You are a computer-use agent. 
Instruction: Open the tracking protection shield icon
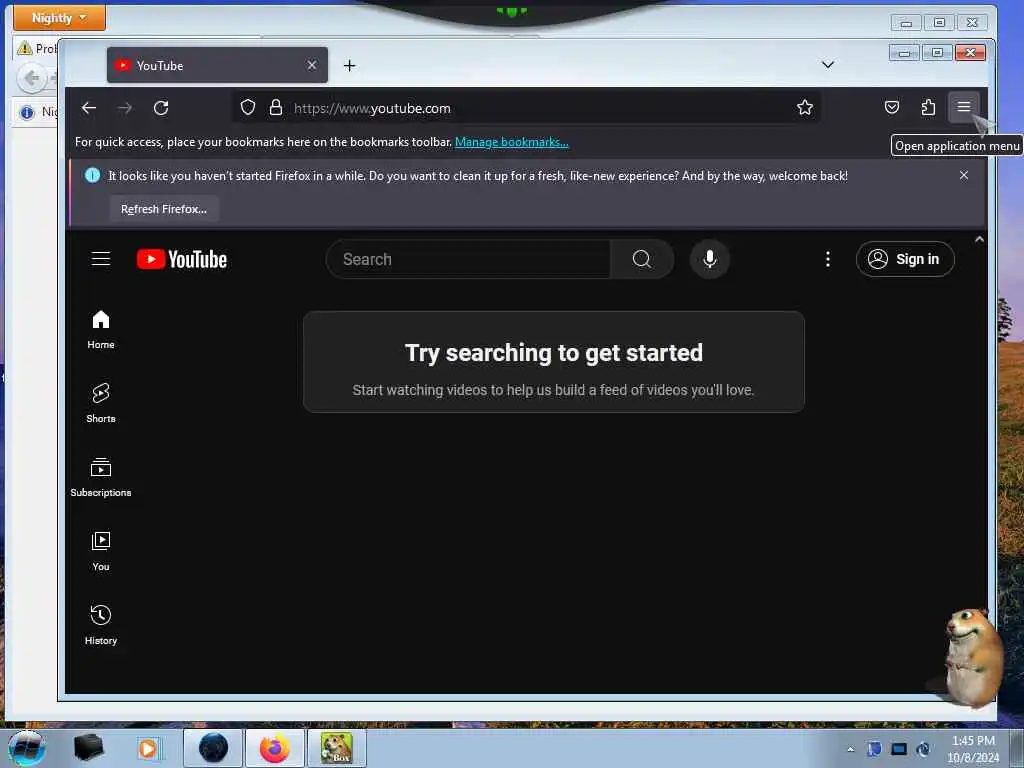pyautogui.click(x=248, y=107)
